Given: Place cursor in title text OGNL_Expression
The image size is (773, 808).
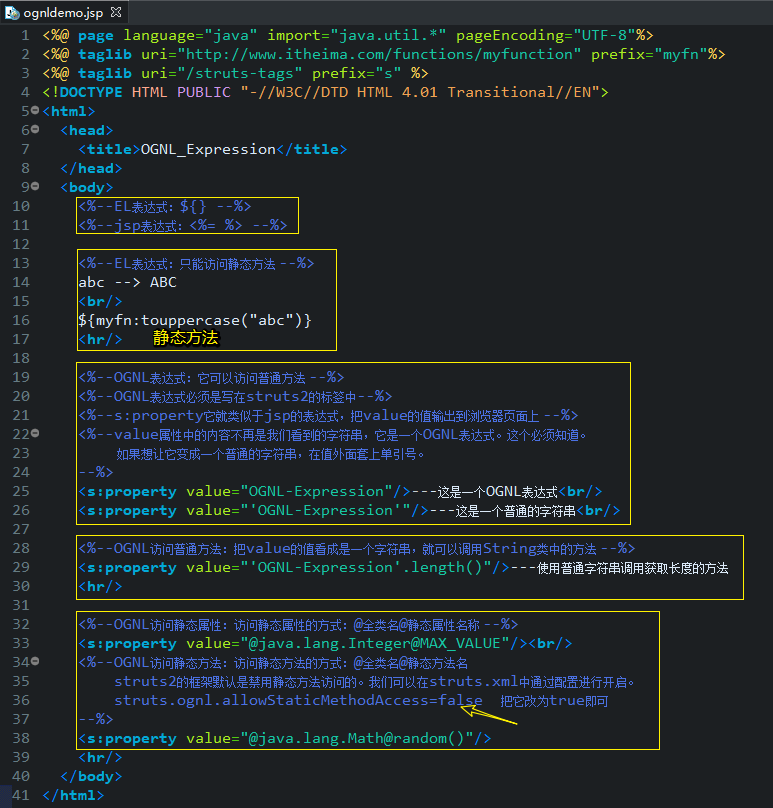Looking at the screenshot, I should pyautogui.click(x=208, y=149).
